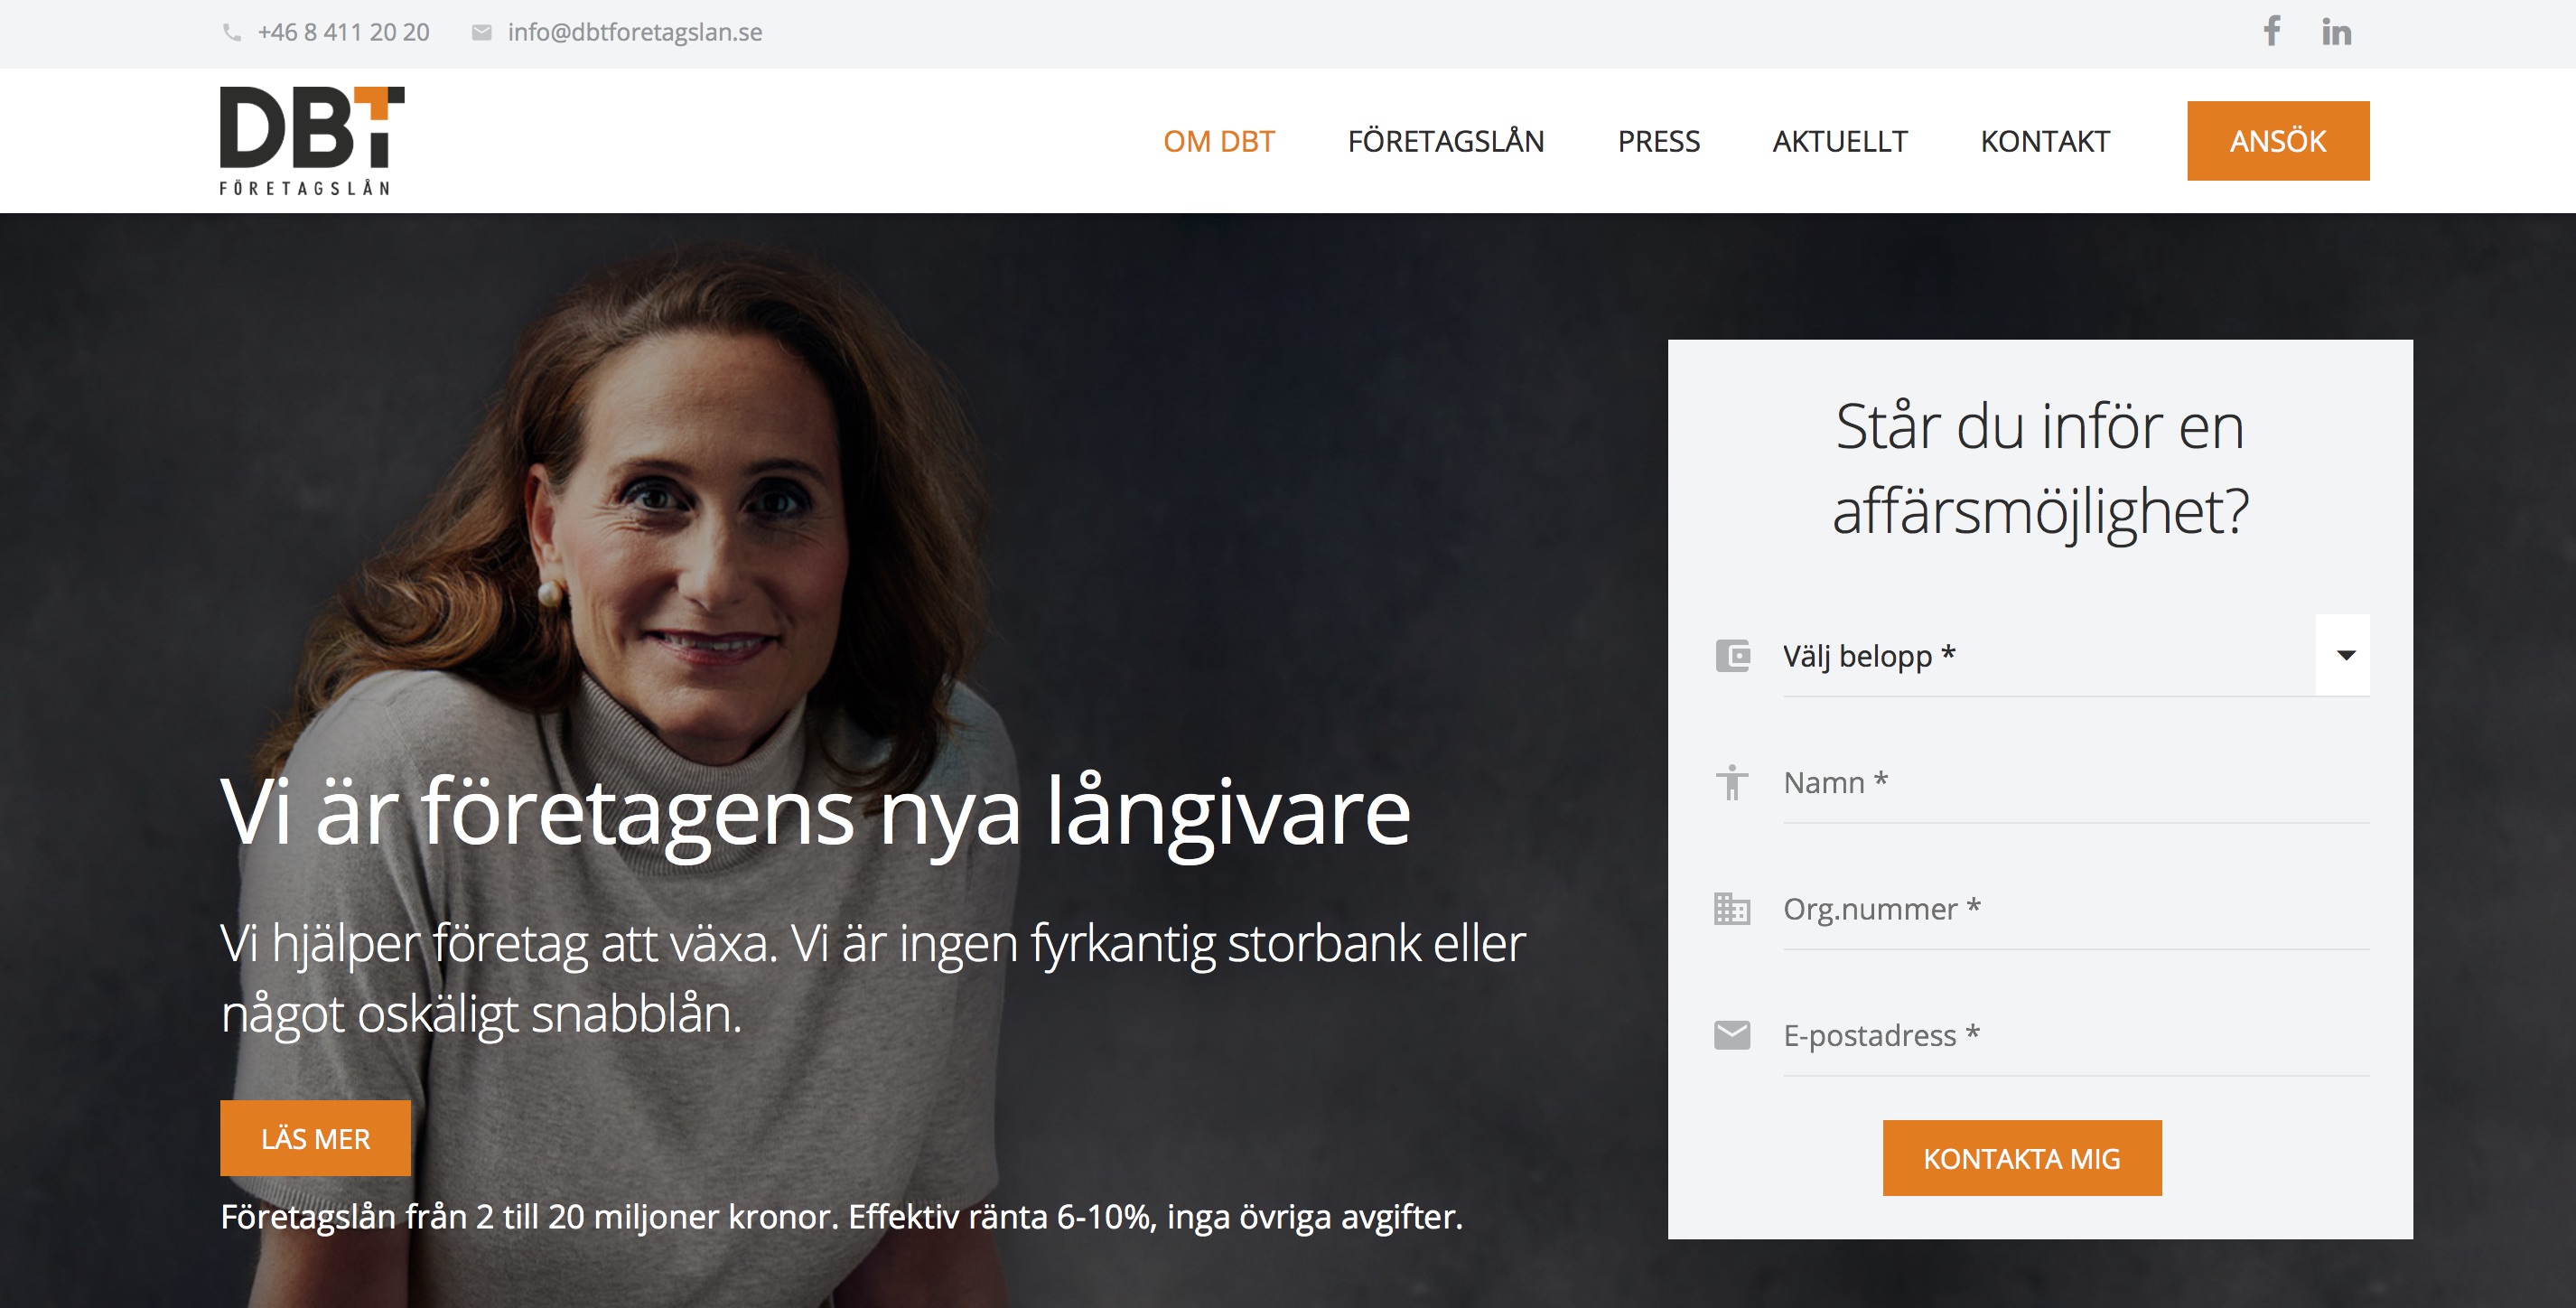Click the mail icon beside E-postadress
The image size is (2576, 1308).
click(x=1732, y=1035)
